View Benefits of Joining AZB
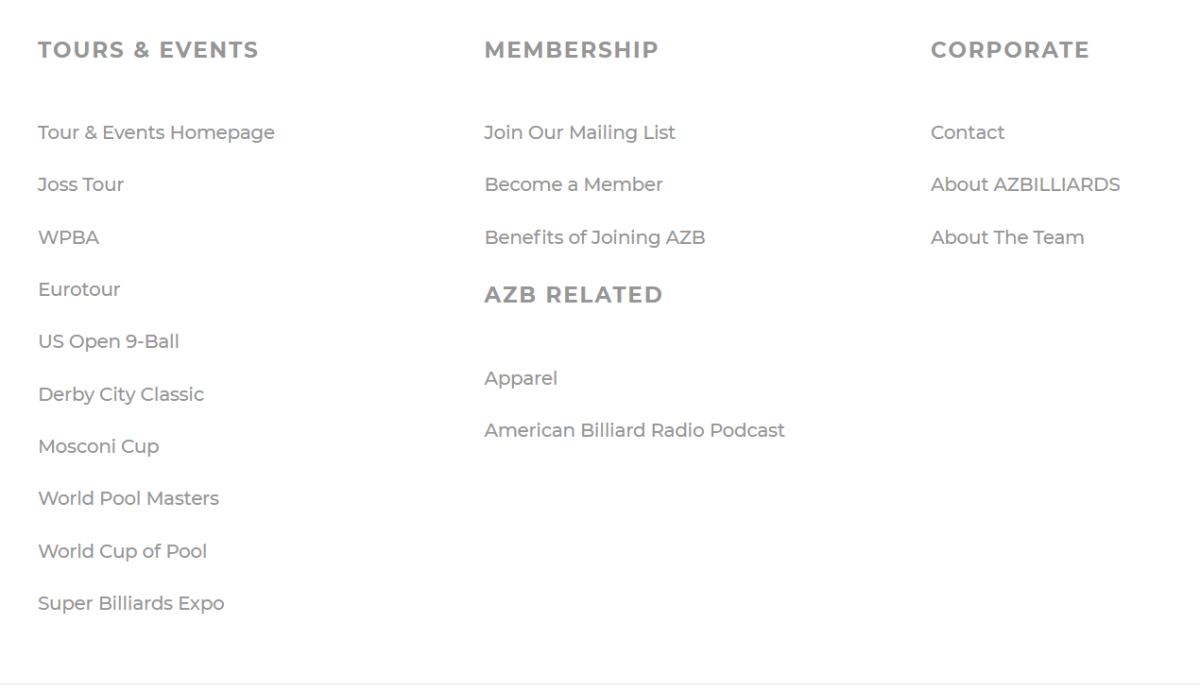Image resolution: width=1200 pixels, height=693 pixels. click(x=594, y=237)
